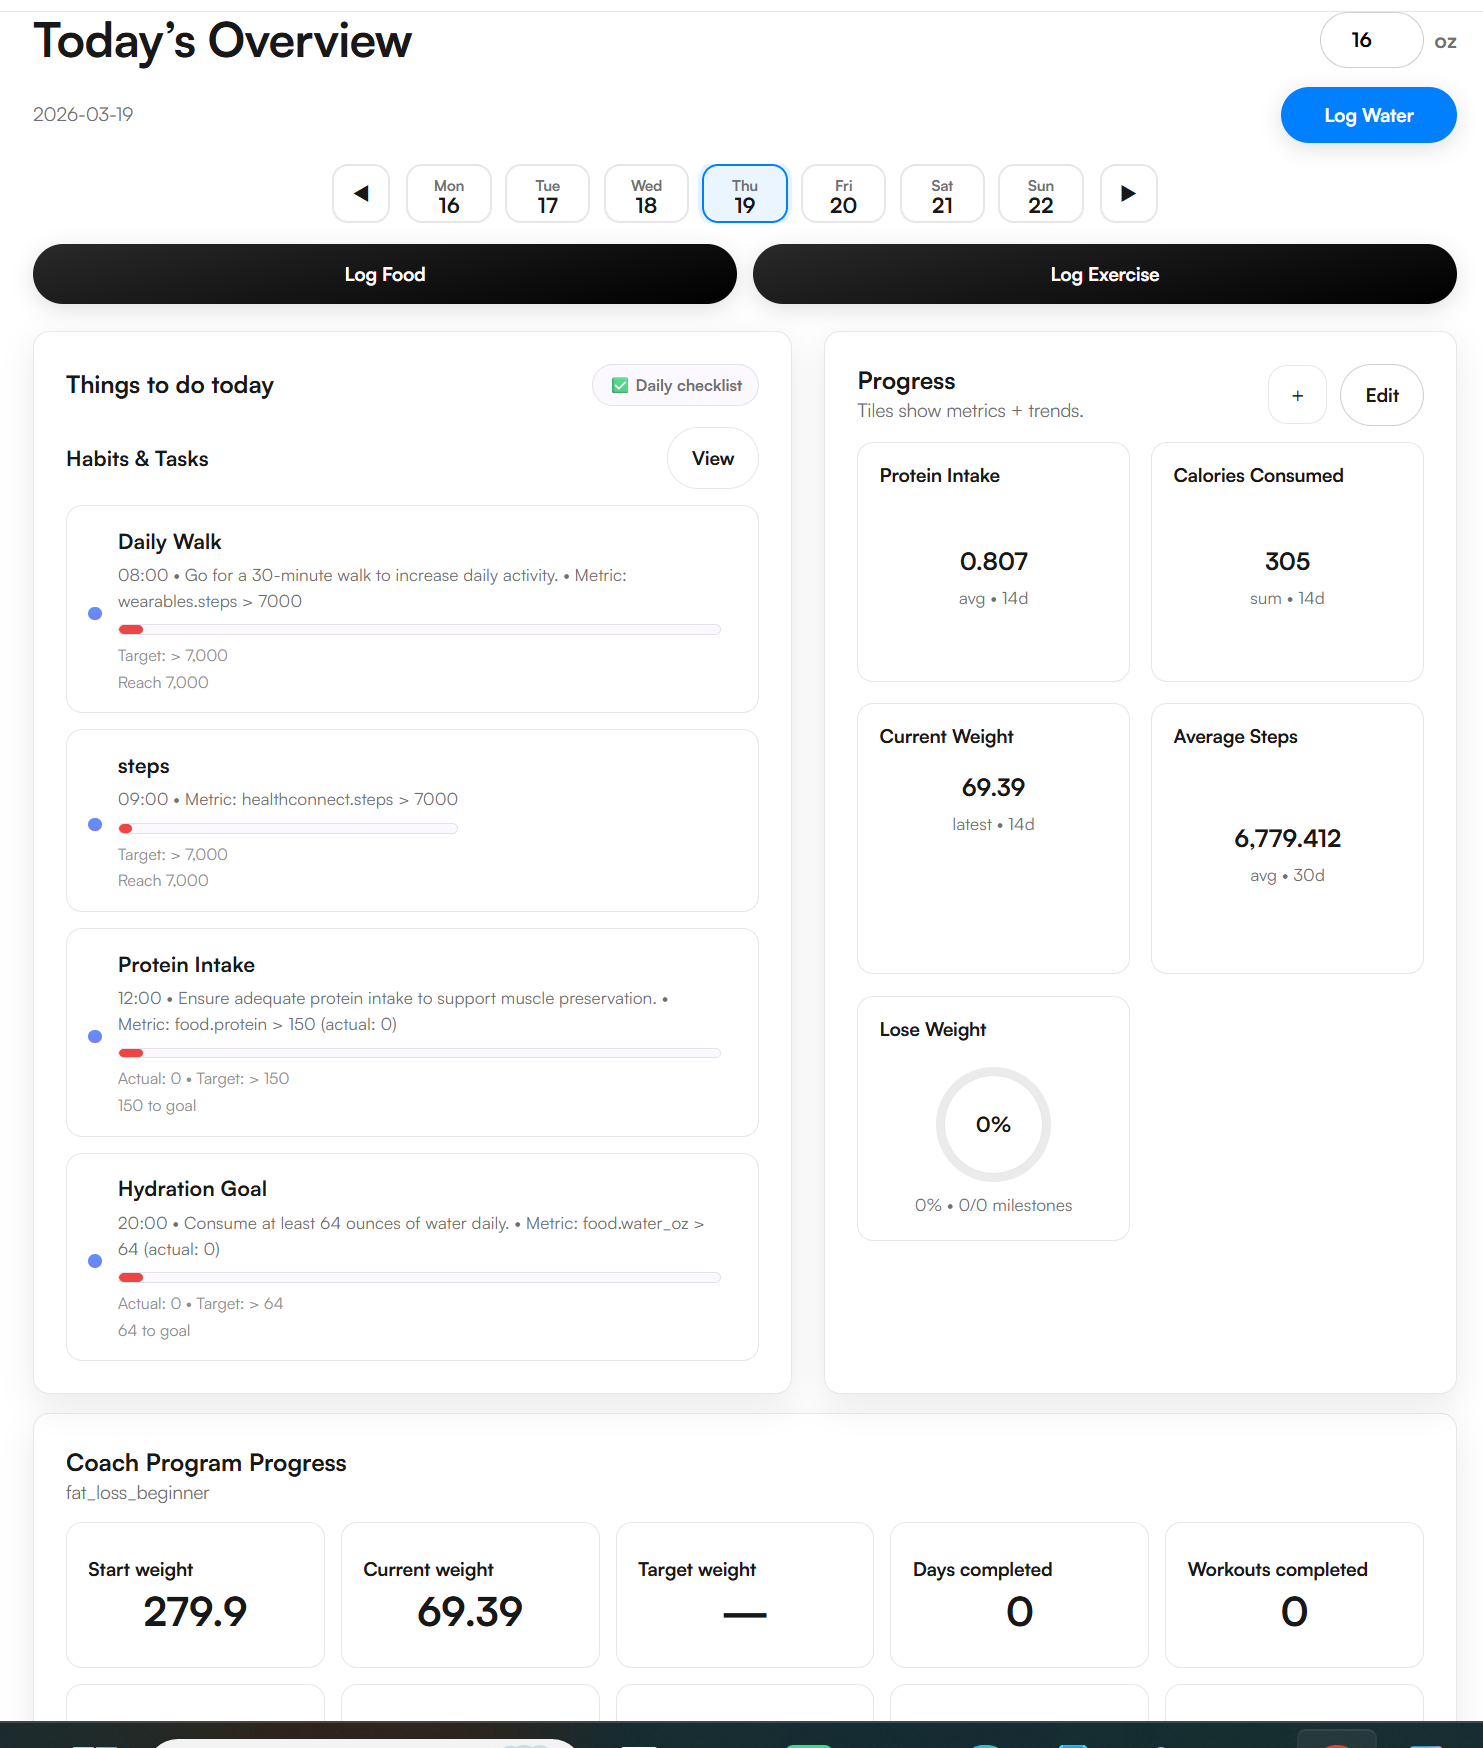Image resolution: width=1483 pixels, height=1748 pixels.
Task: Click the 'Reach 7,000' text under Daily Walk
Action: [163, 682]
